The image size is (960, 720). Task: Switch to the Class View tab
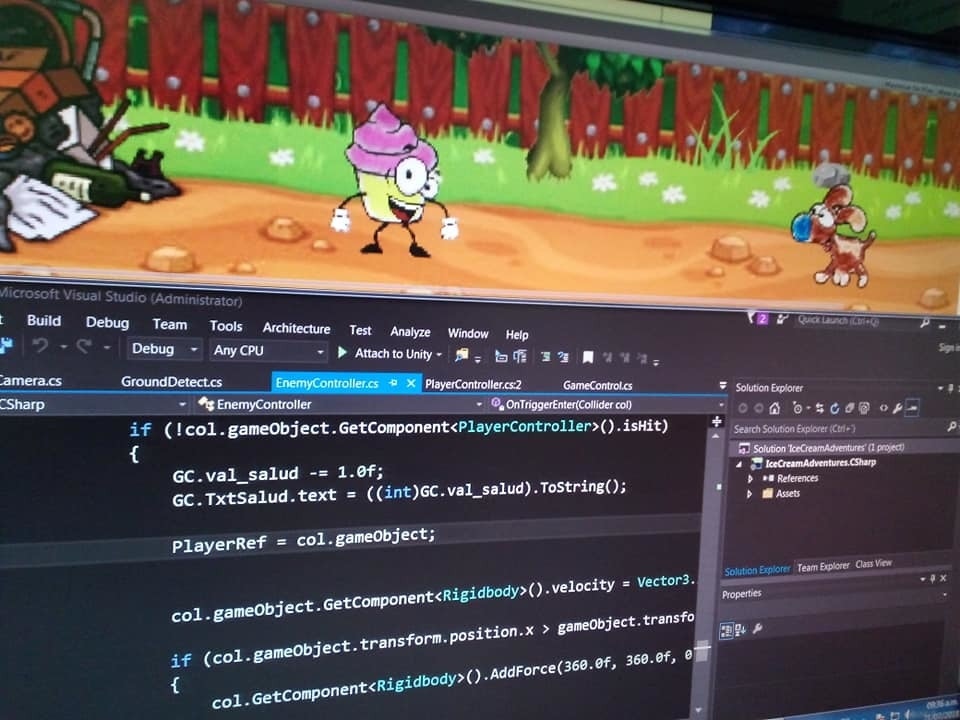coord(874,563)
